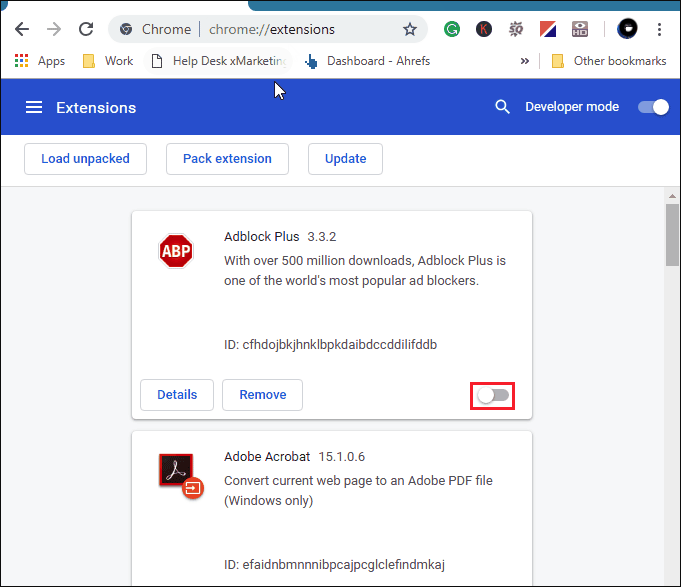Click the Adblock Plus description text
Viewport: 681px width, 587px height.
click(365, 270)
